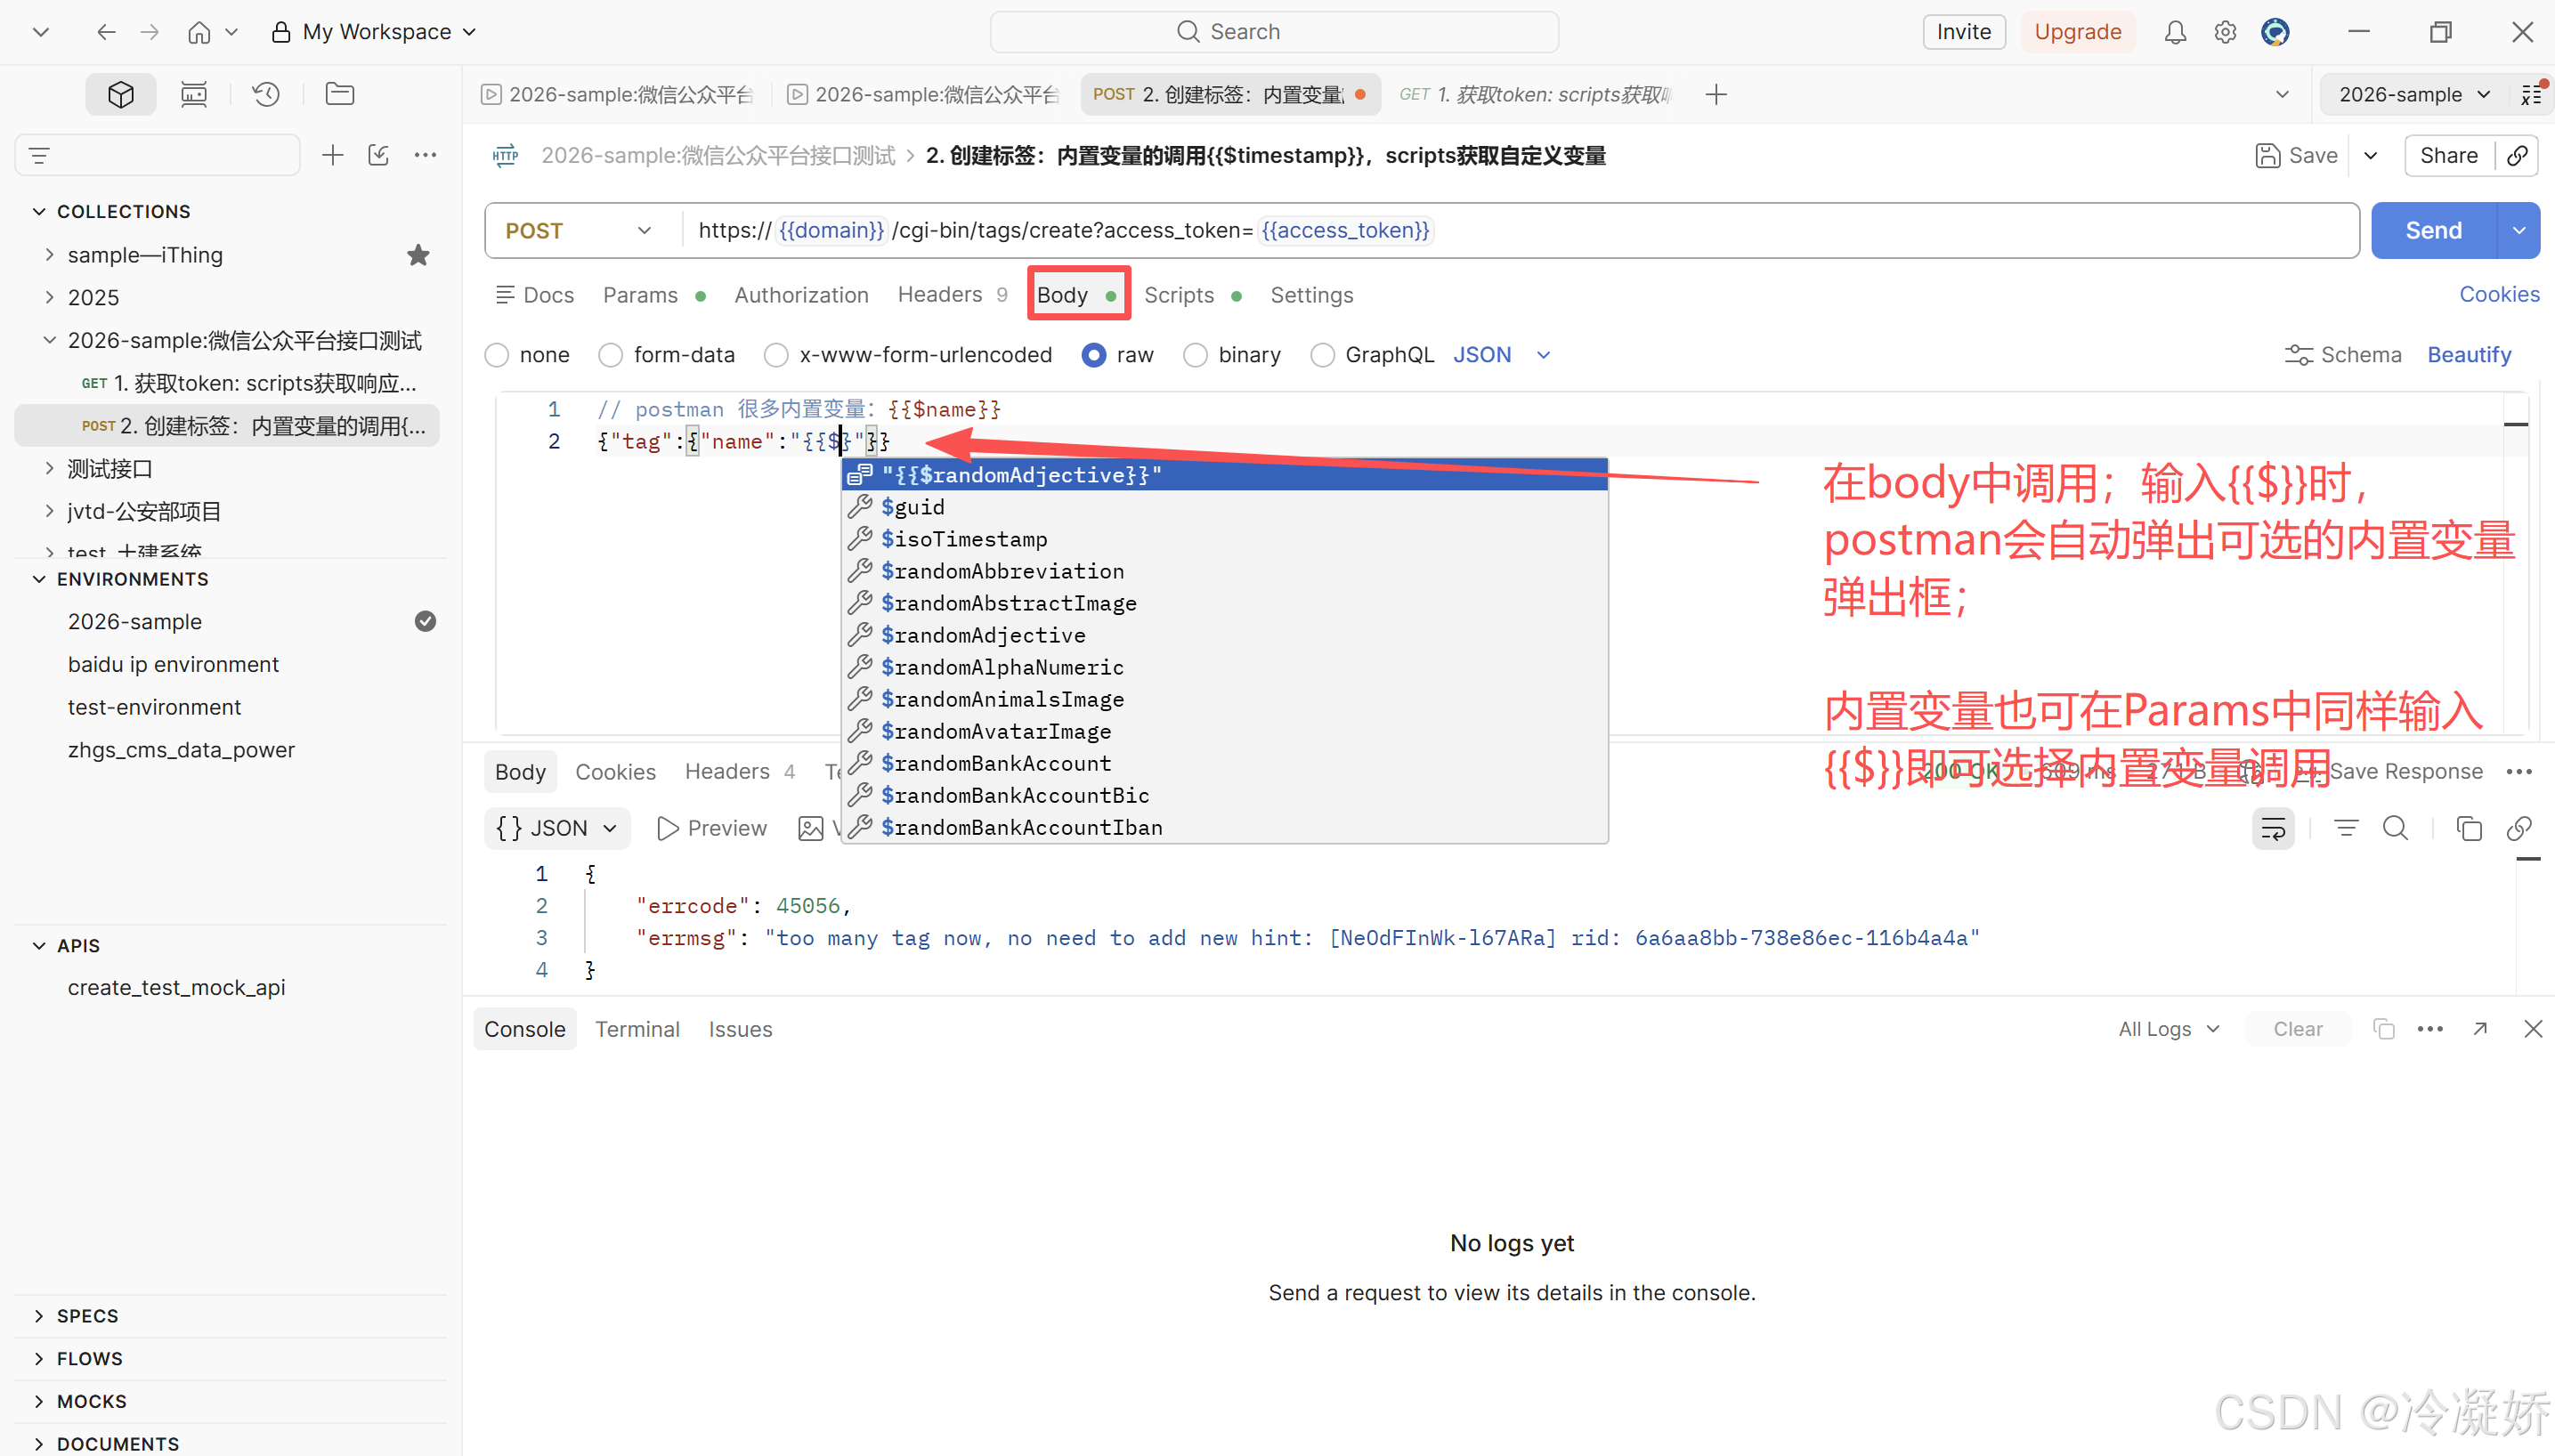
Task: Open the settings gear icon
Action: point(2225,32)
